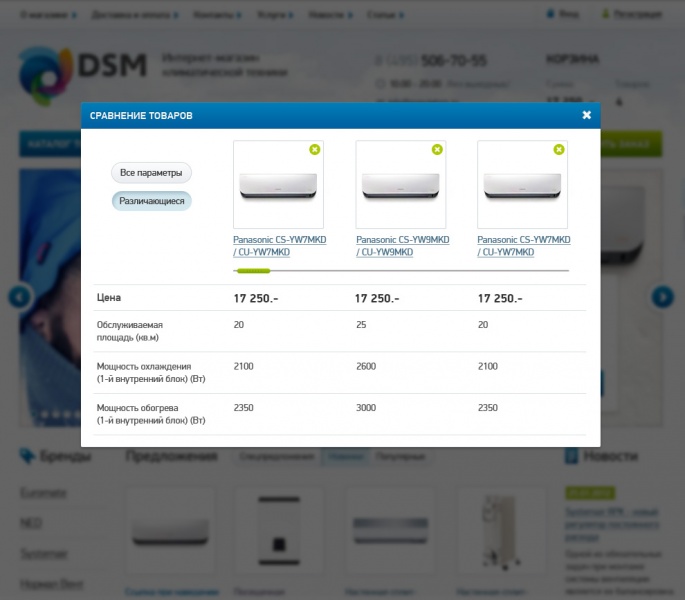
Task: Click the 506-70-55 phone number in header
Action: coord(453,61)
